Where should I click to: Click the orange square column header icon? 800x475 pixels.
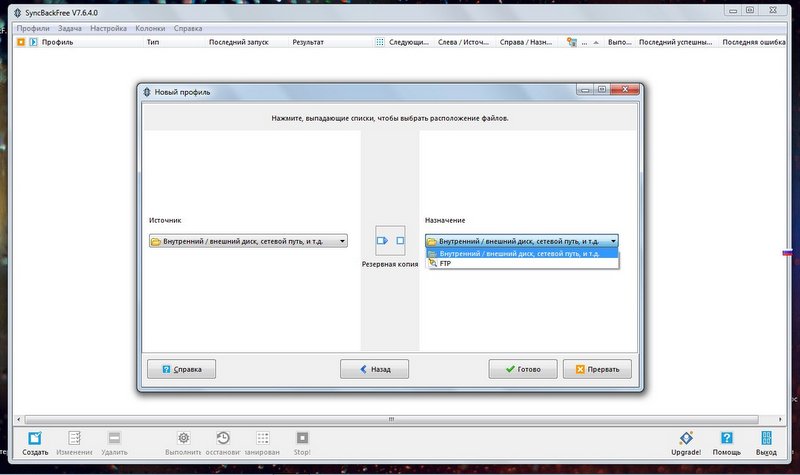21,42
